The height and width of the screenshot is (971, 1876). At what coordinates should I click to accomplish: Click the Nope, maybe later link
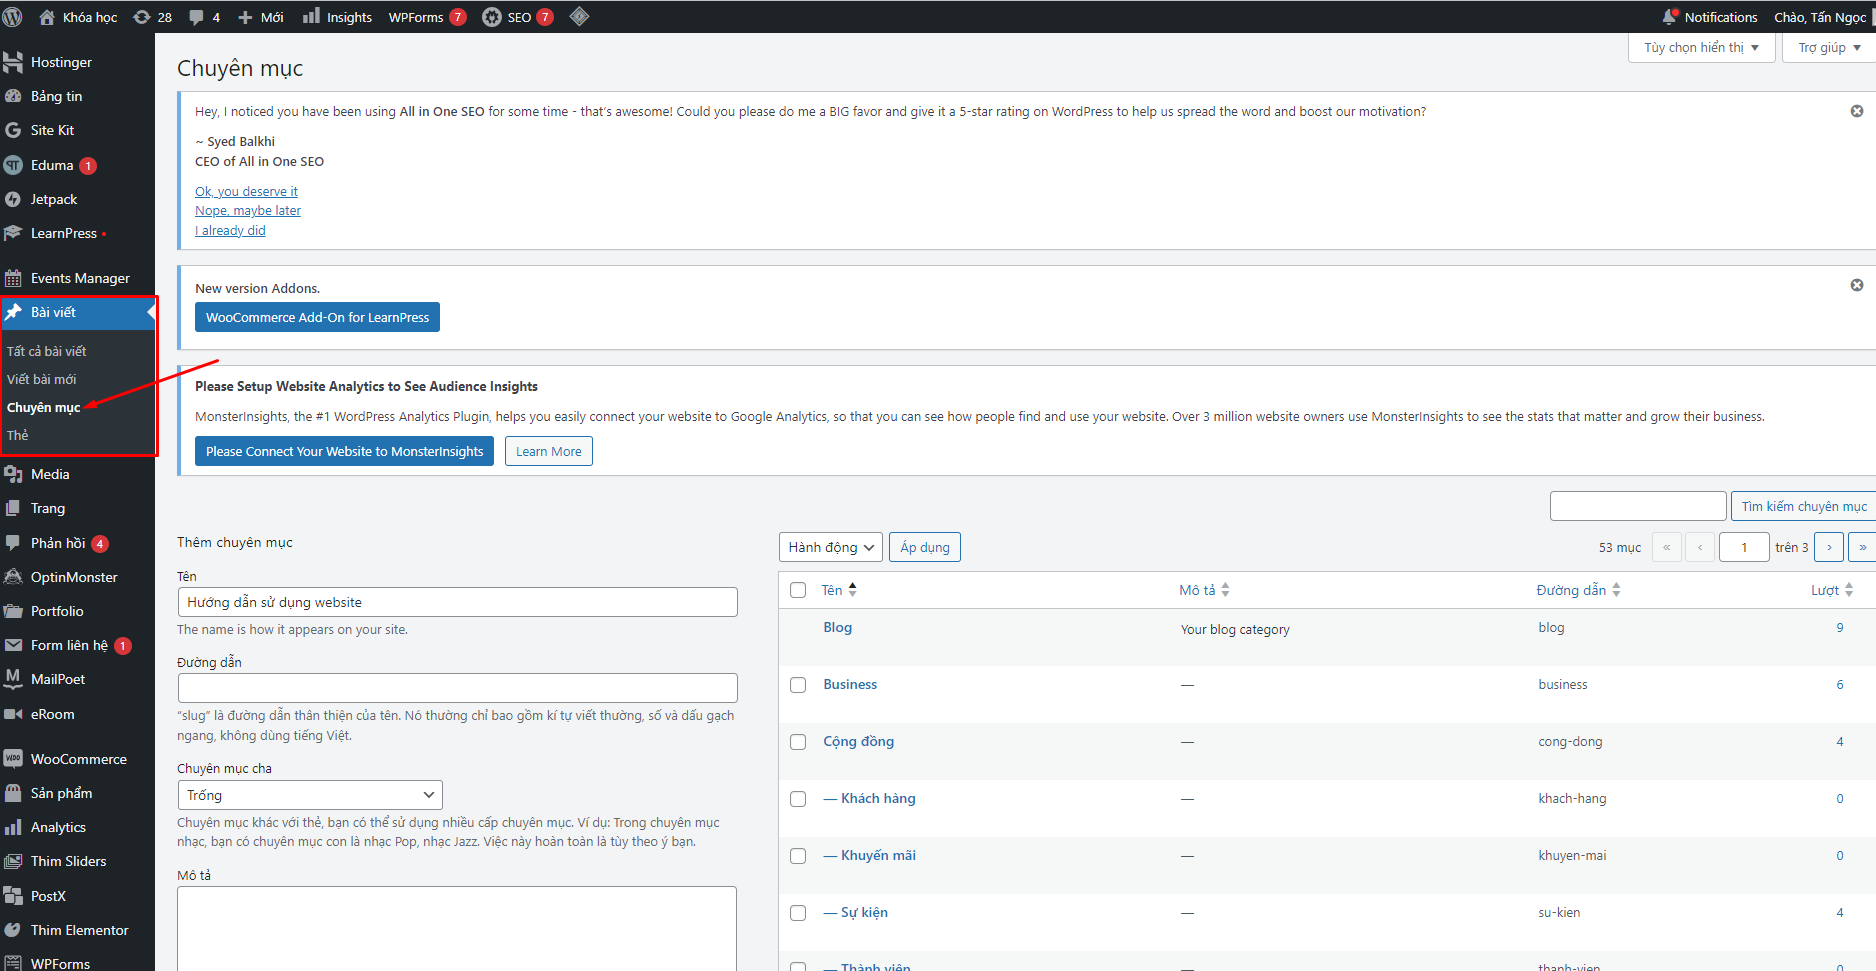click(x=248, y=210)
